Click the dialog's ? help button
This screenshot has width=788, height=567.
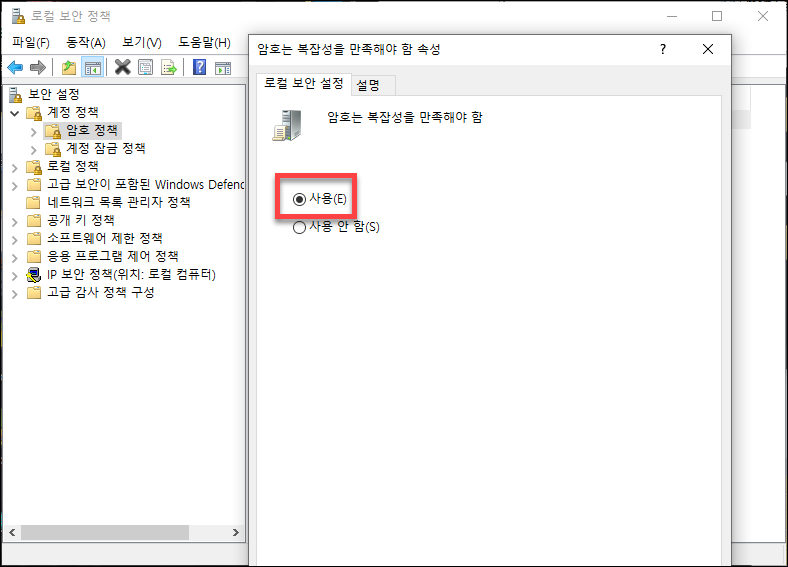coord(663,49)
